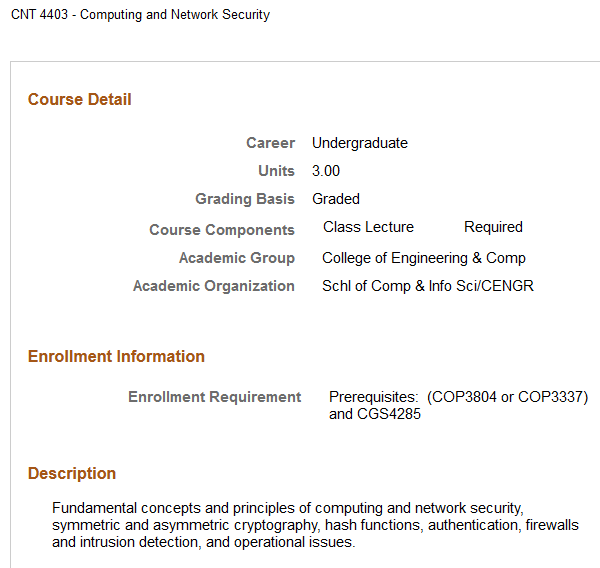
Task: Click the Course Components label
Action: click(x=222, y=230)
